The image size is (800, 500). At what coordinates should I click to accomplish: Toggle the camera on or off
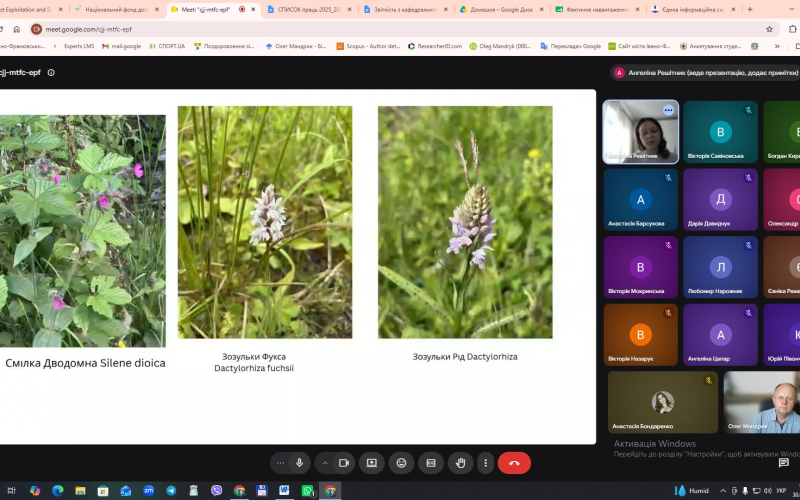pos(344,463)
